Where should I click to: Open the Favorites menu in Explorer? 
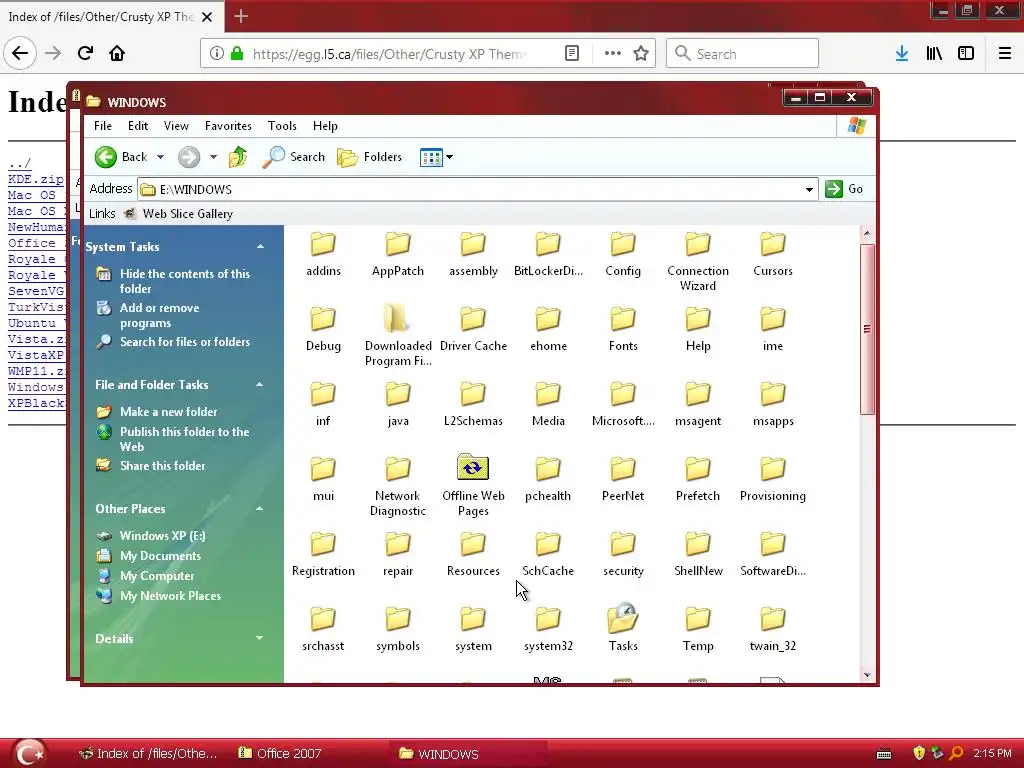click(228, 126)
